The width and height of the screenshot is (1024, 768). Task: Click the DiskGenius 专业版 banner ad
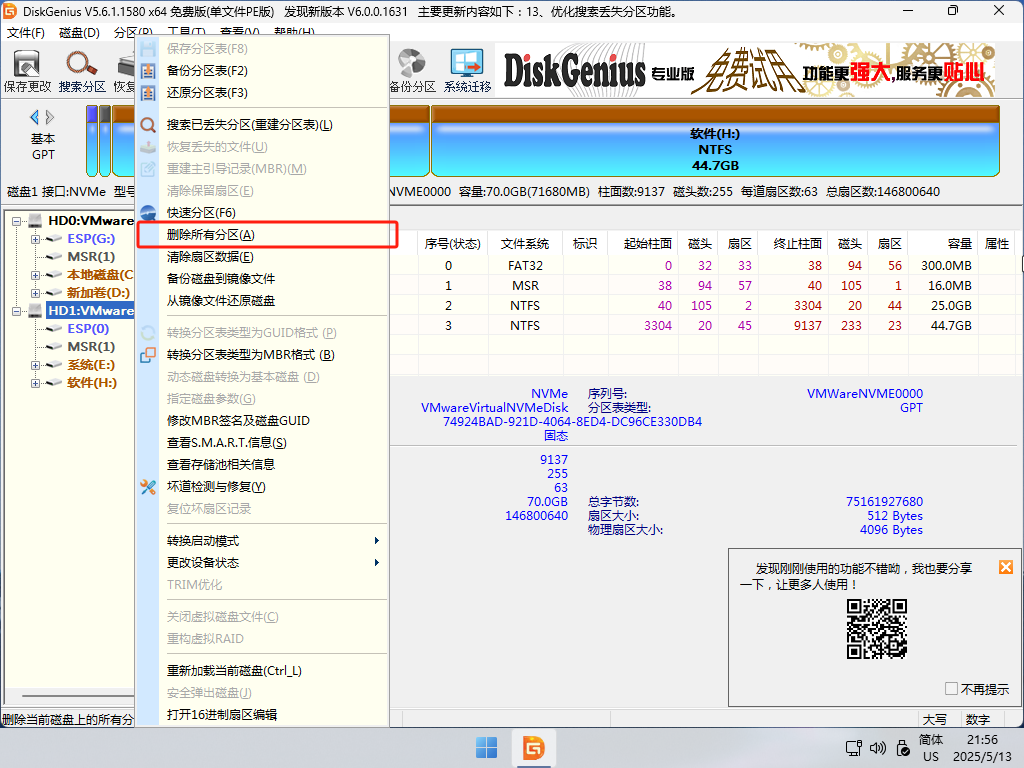coord(746,70)
